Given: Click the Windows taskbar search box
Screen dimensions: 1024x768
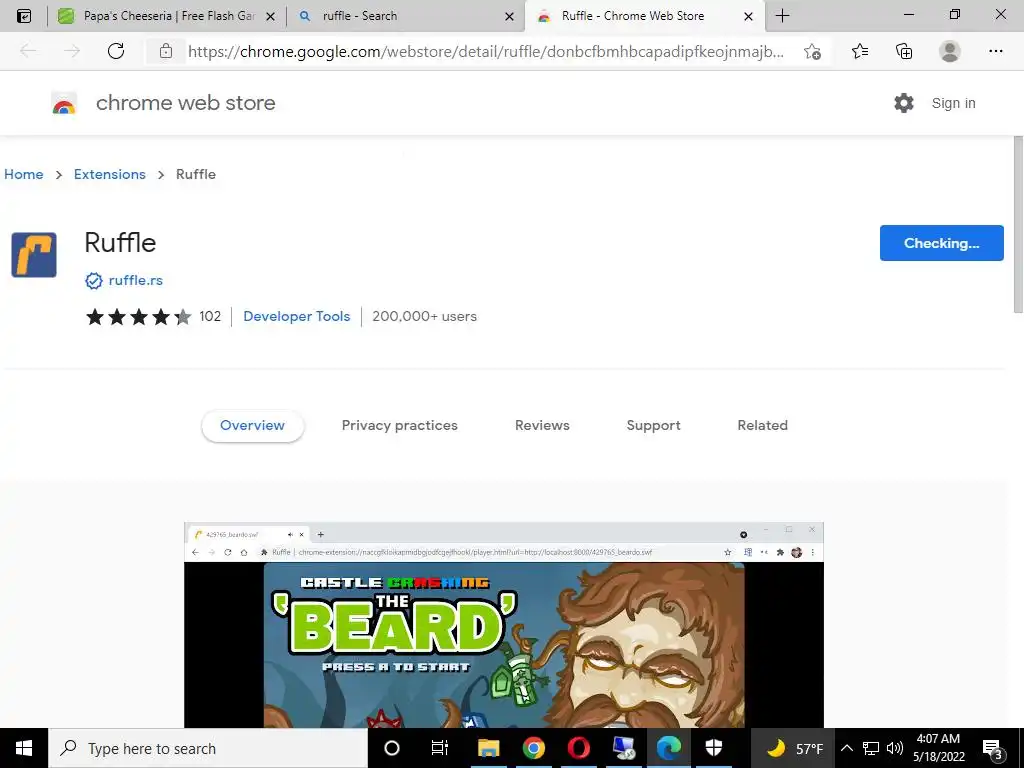Looking at the screenshot, I should click(208, 748).
